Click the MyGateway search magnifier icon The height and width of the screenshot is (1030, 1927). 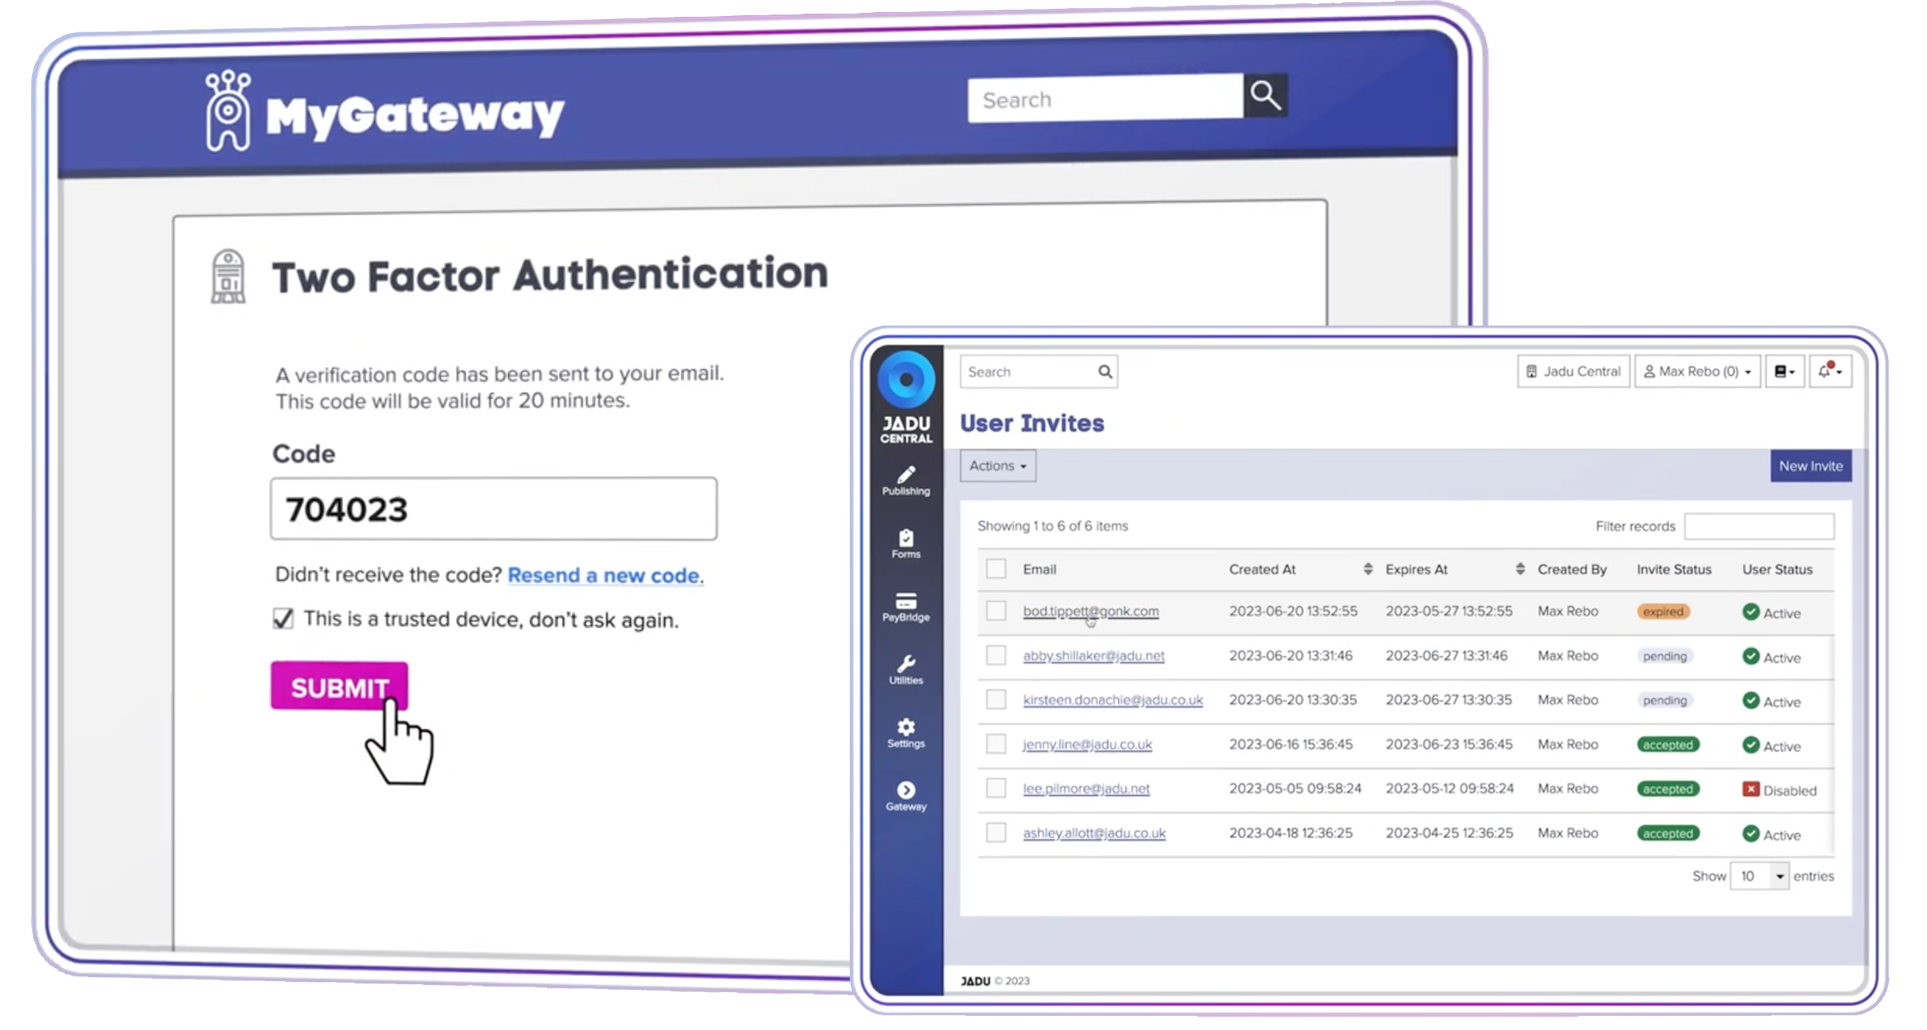pos(1265,96)
